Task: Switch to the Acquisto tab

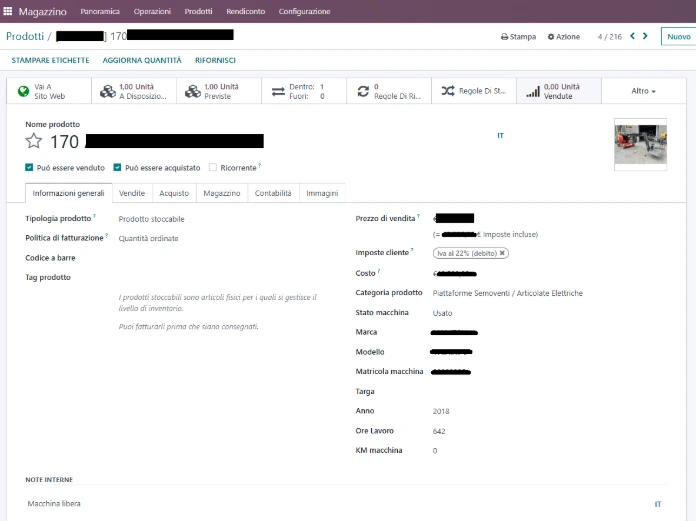Action: [x=174, y=193]
